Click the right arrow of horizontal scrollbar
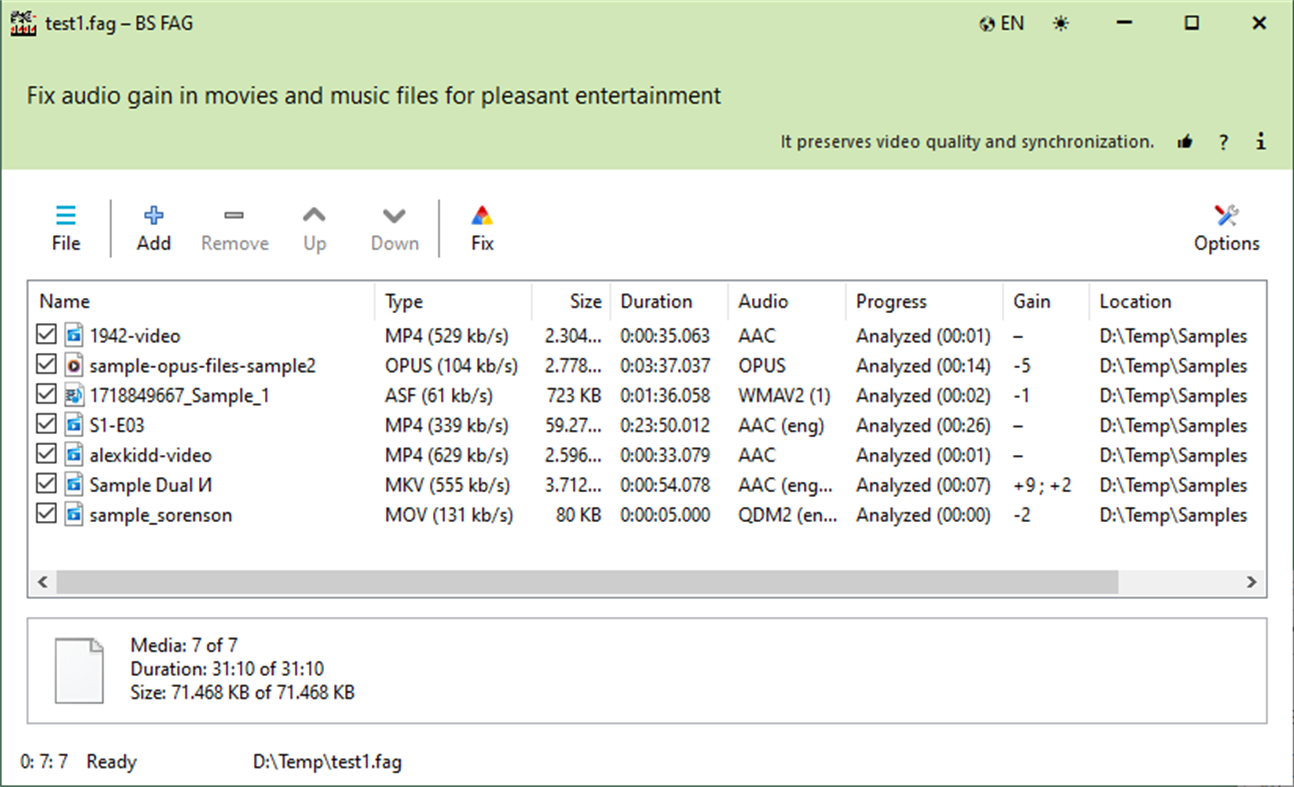This screenshot has height=787, width=1294. [x=1251, y=581]
